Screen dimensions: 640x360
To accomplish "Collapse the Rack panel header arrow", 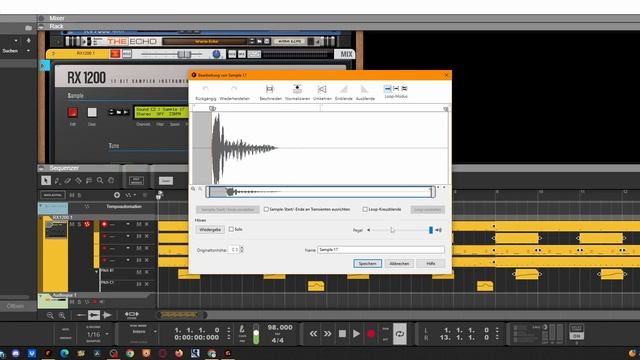I will pos(41,27).
